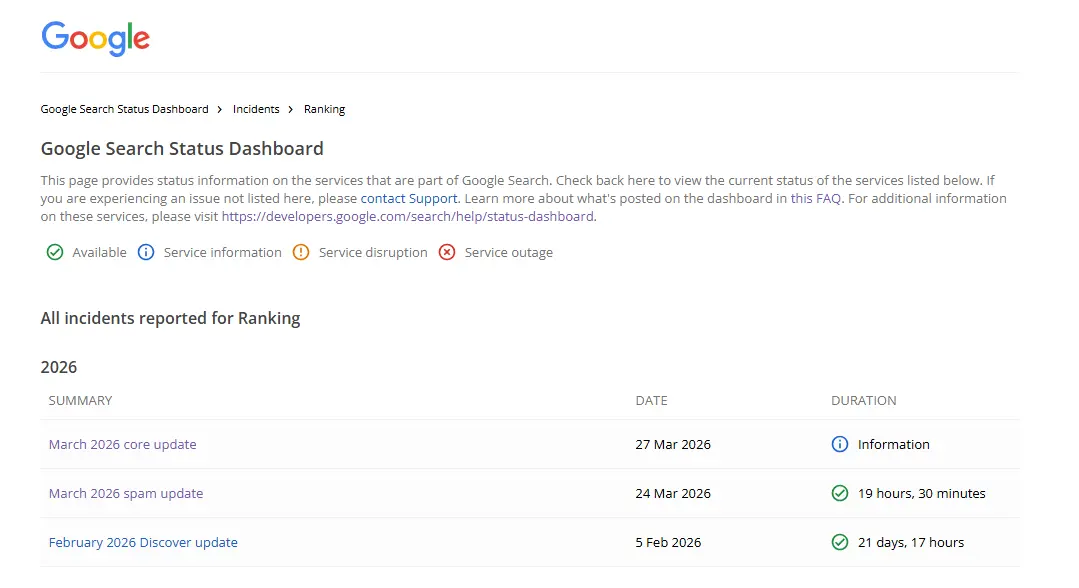Click the Information icon beside March 2026 core update
The width and height of the screenshot is (1079, 588).
tap(840, 444)
